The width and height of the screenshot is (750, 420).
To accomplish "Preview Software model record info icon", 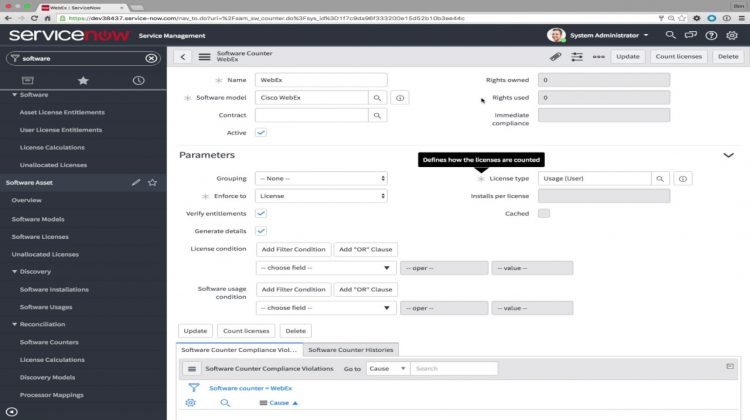I will 400,98.
